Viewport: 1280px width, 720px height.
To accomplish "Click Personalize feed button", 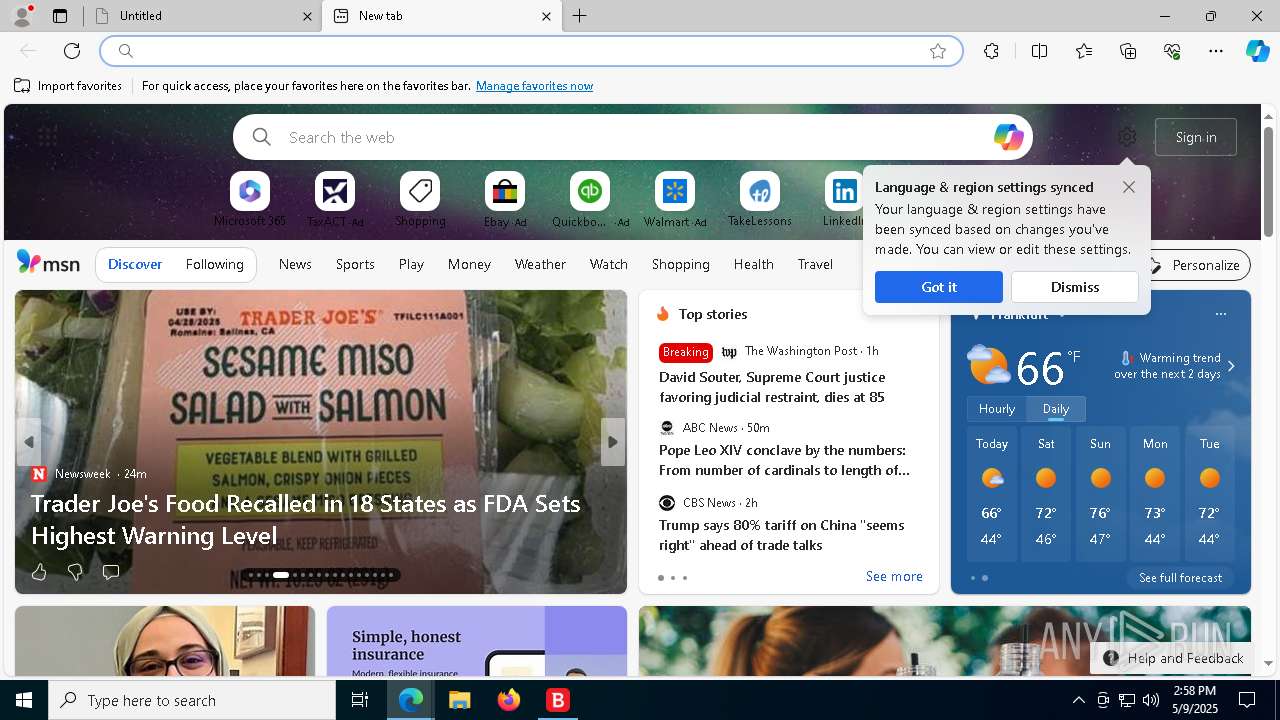I will pos(1194,265).
